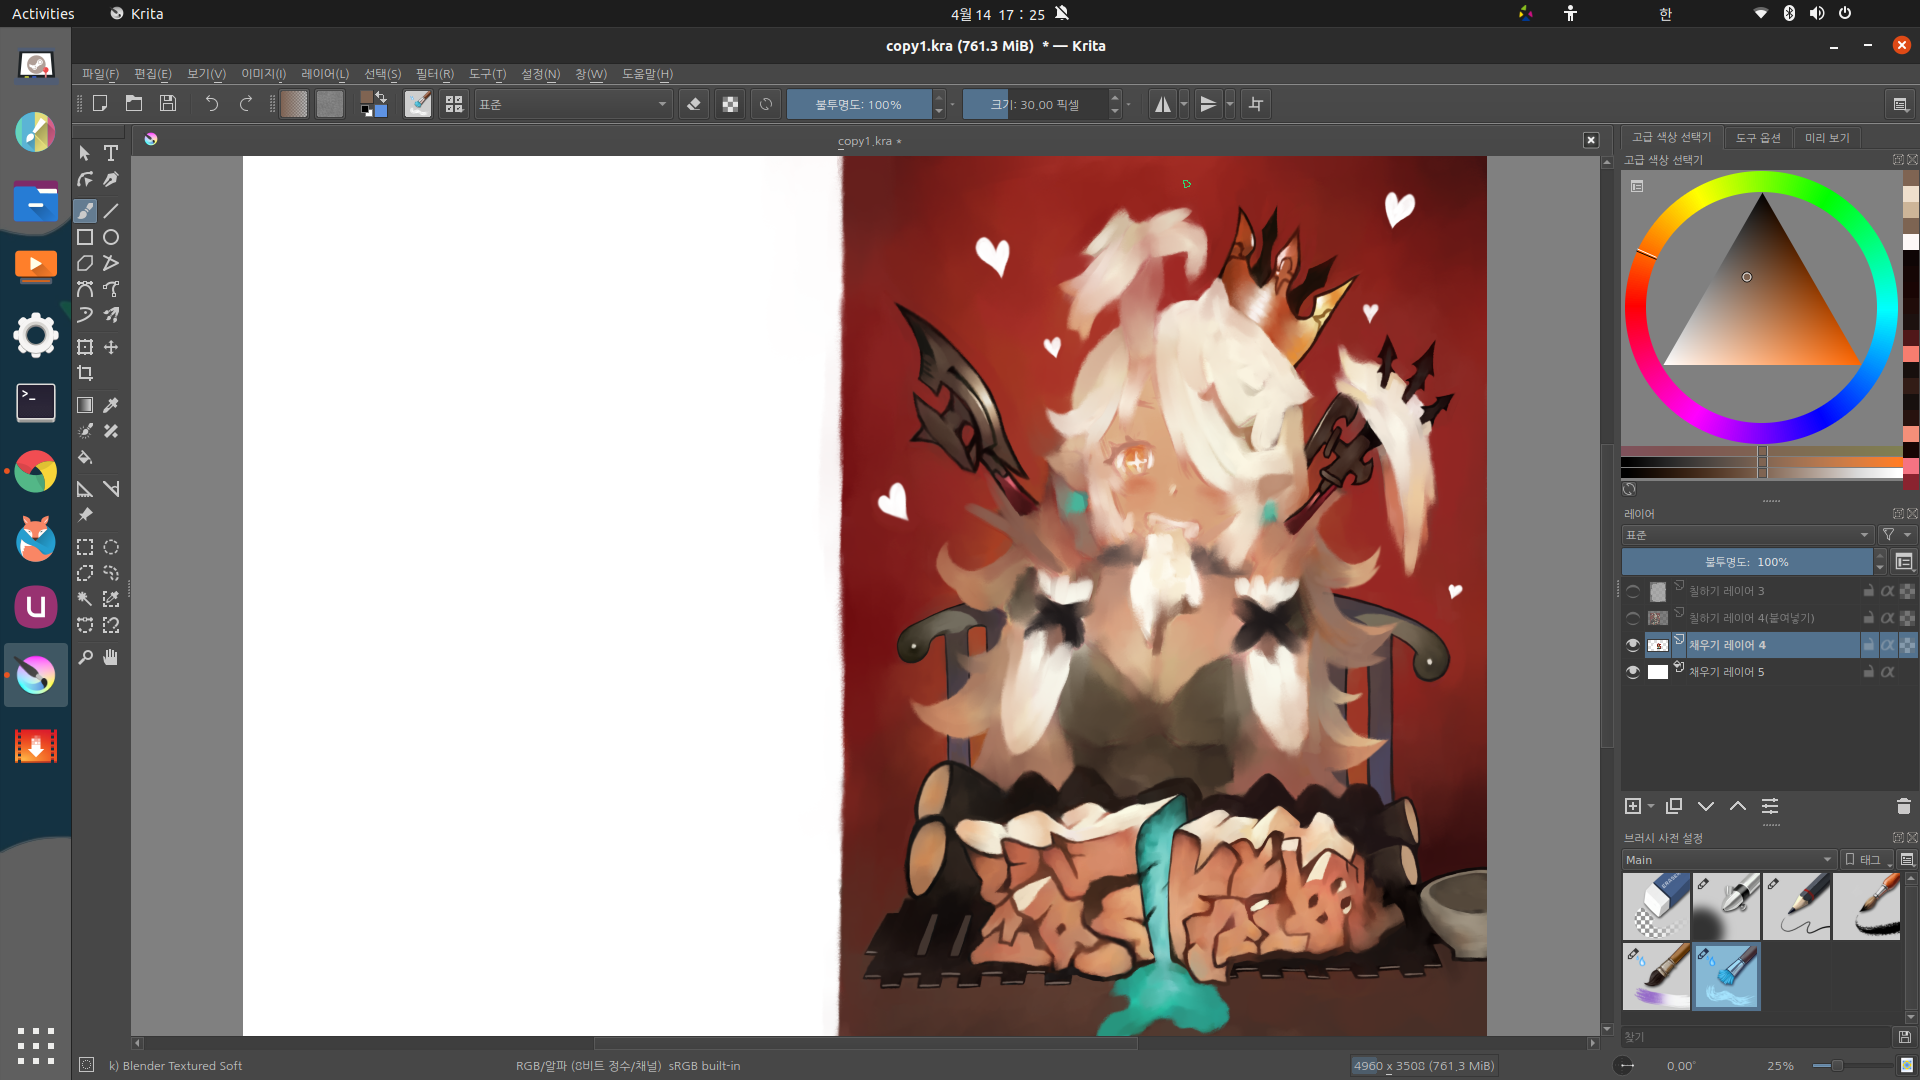The width and height of the screenshot is (1920, 1080).
Task: Open layer blending mode dropdown
Action: [x=1747, y=535]
